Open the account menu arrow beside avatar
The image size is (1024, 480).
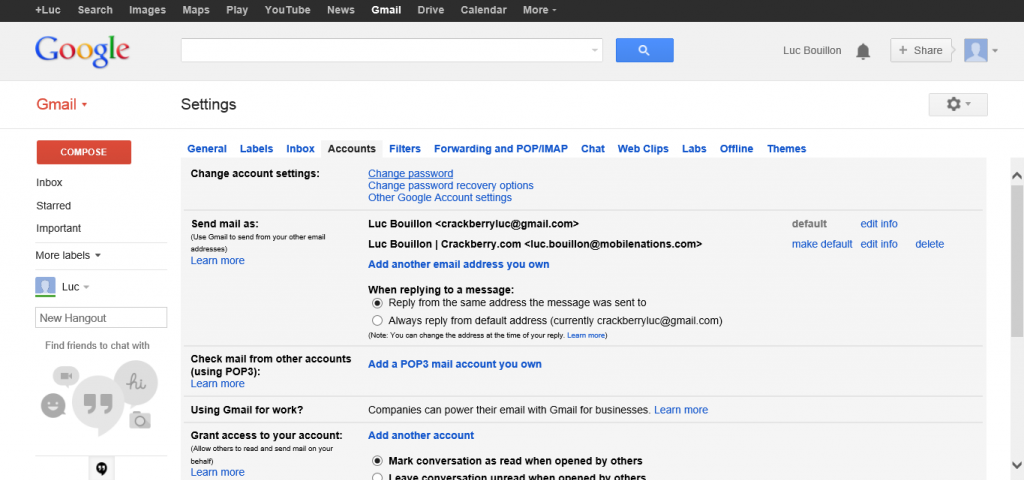click(x=995, y=50)
